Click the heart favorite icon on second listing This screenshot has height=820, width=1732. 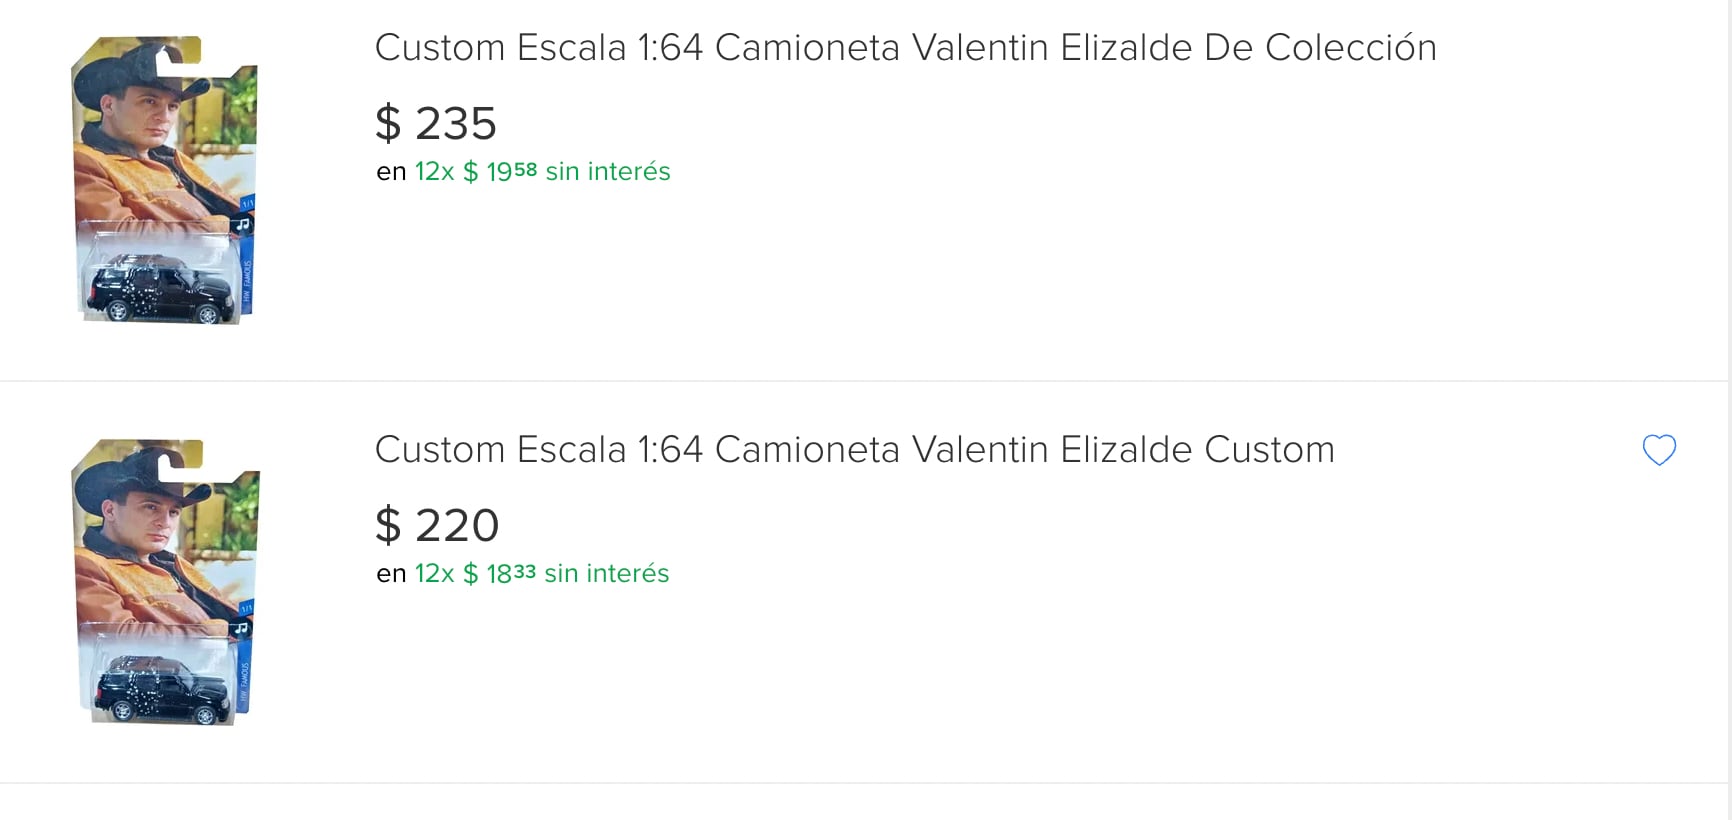[1659, 450]
